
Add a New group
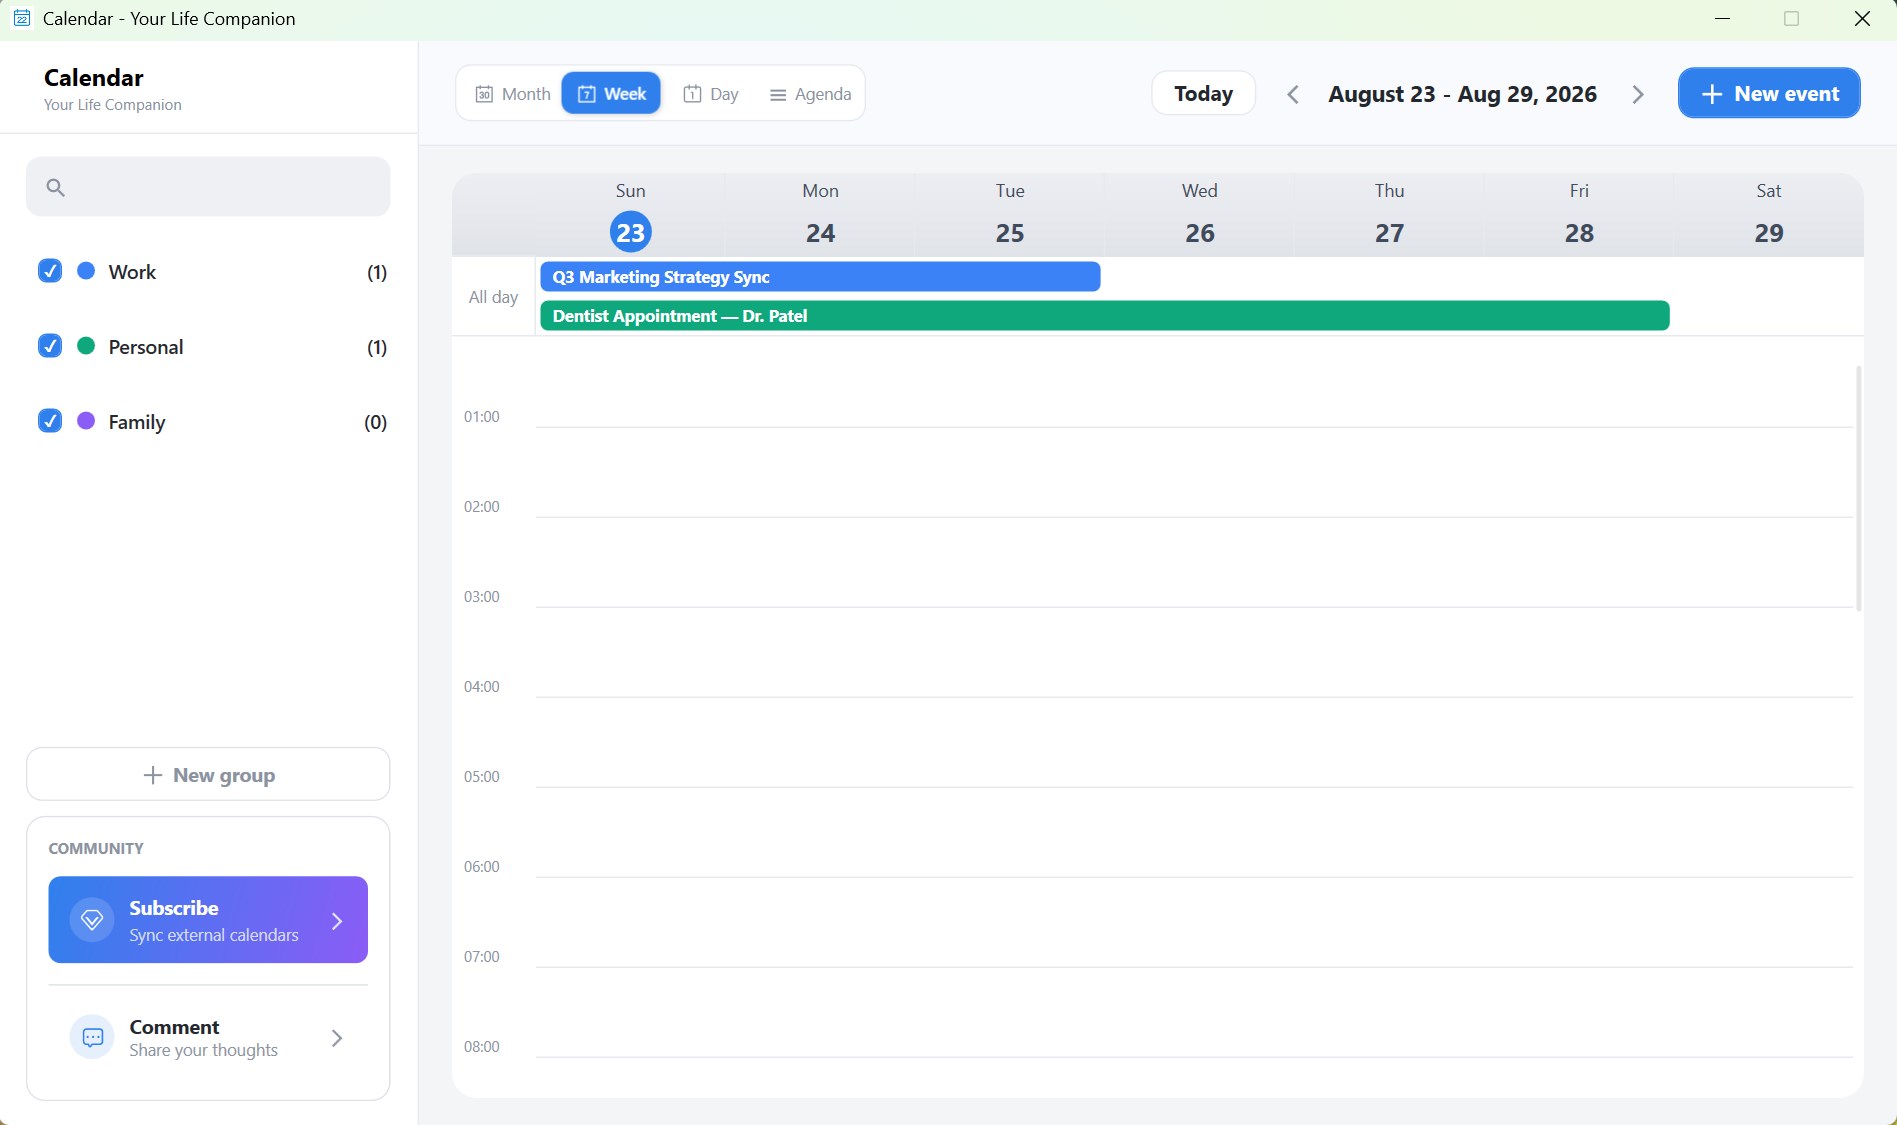point(208,774)
